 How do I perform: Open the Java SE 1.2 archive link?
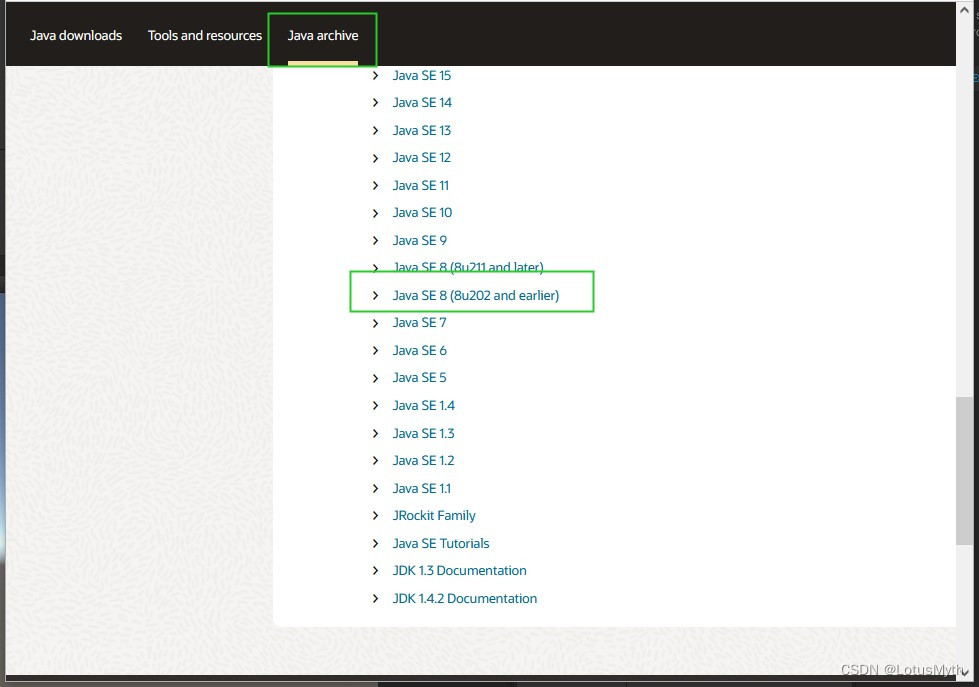[423, 460]
